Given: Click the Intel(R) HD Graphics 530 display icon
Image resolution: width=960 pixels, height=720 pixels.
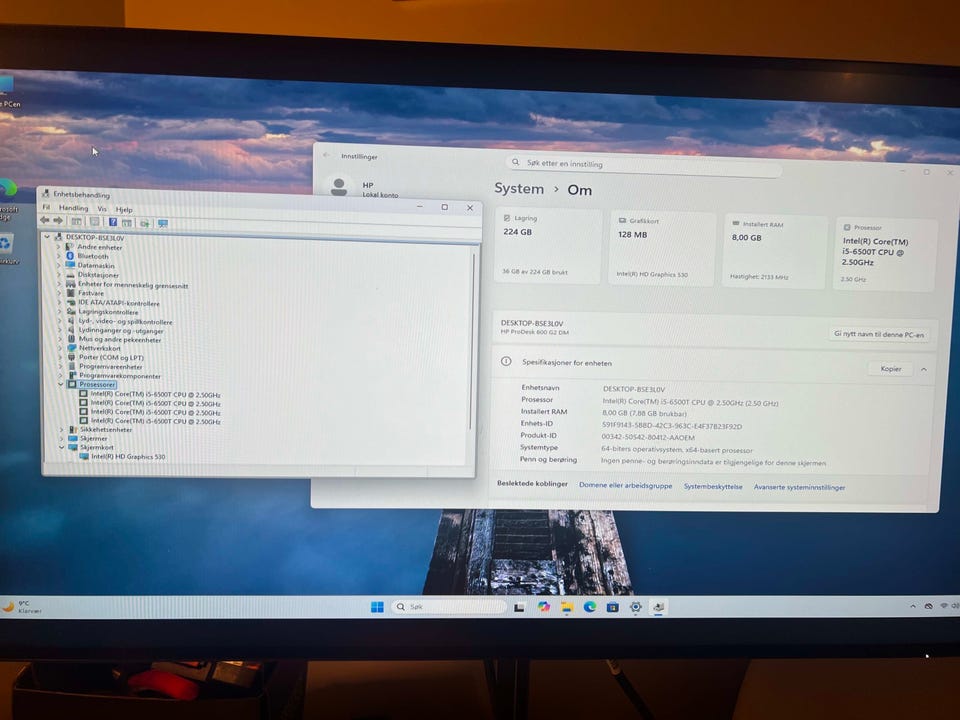Looking at the screenshot, I should click(x=84, y=456).
